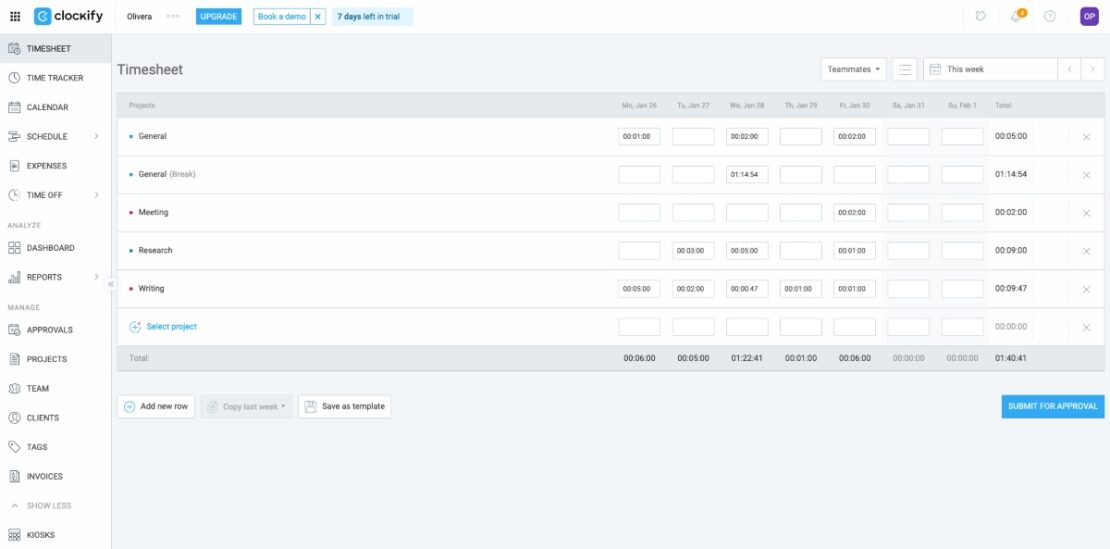This screenshot has width=1110, height=549.
Task: Click Submit for Approval button
Action: (1053, 406)
